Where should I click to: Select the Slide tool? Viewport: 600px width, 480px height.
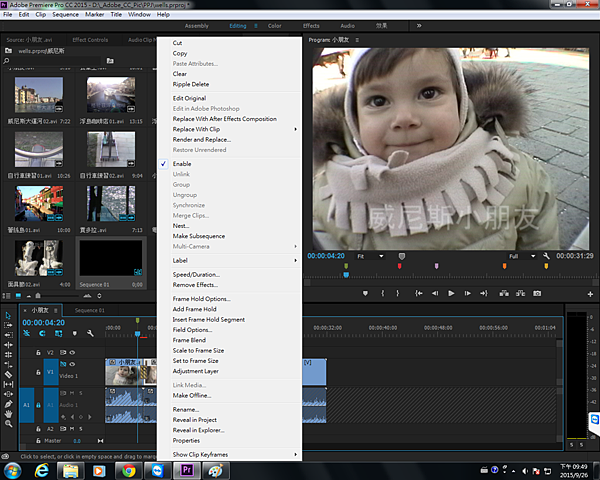(x=8, y=394)
